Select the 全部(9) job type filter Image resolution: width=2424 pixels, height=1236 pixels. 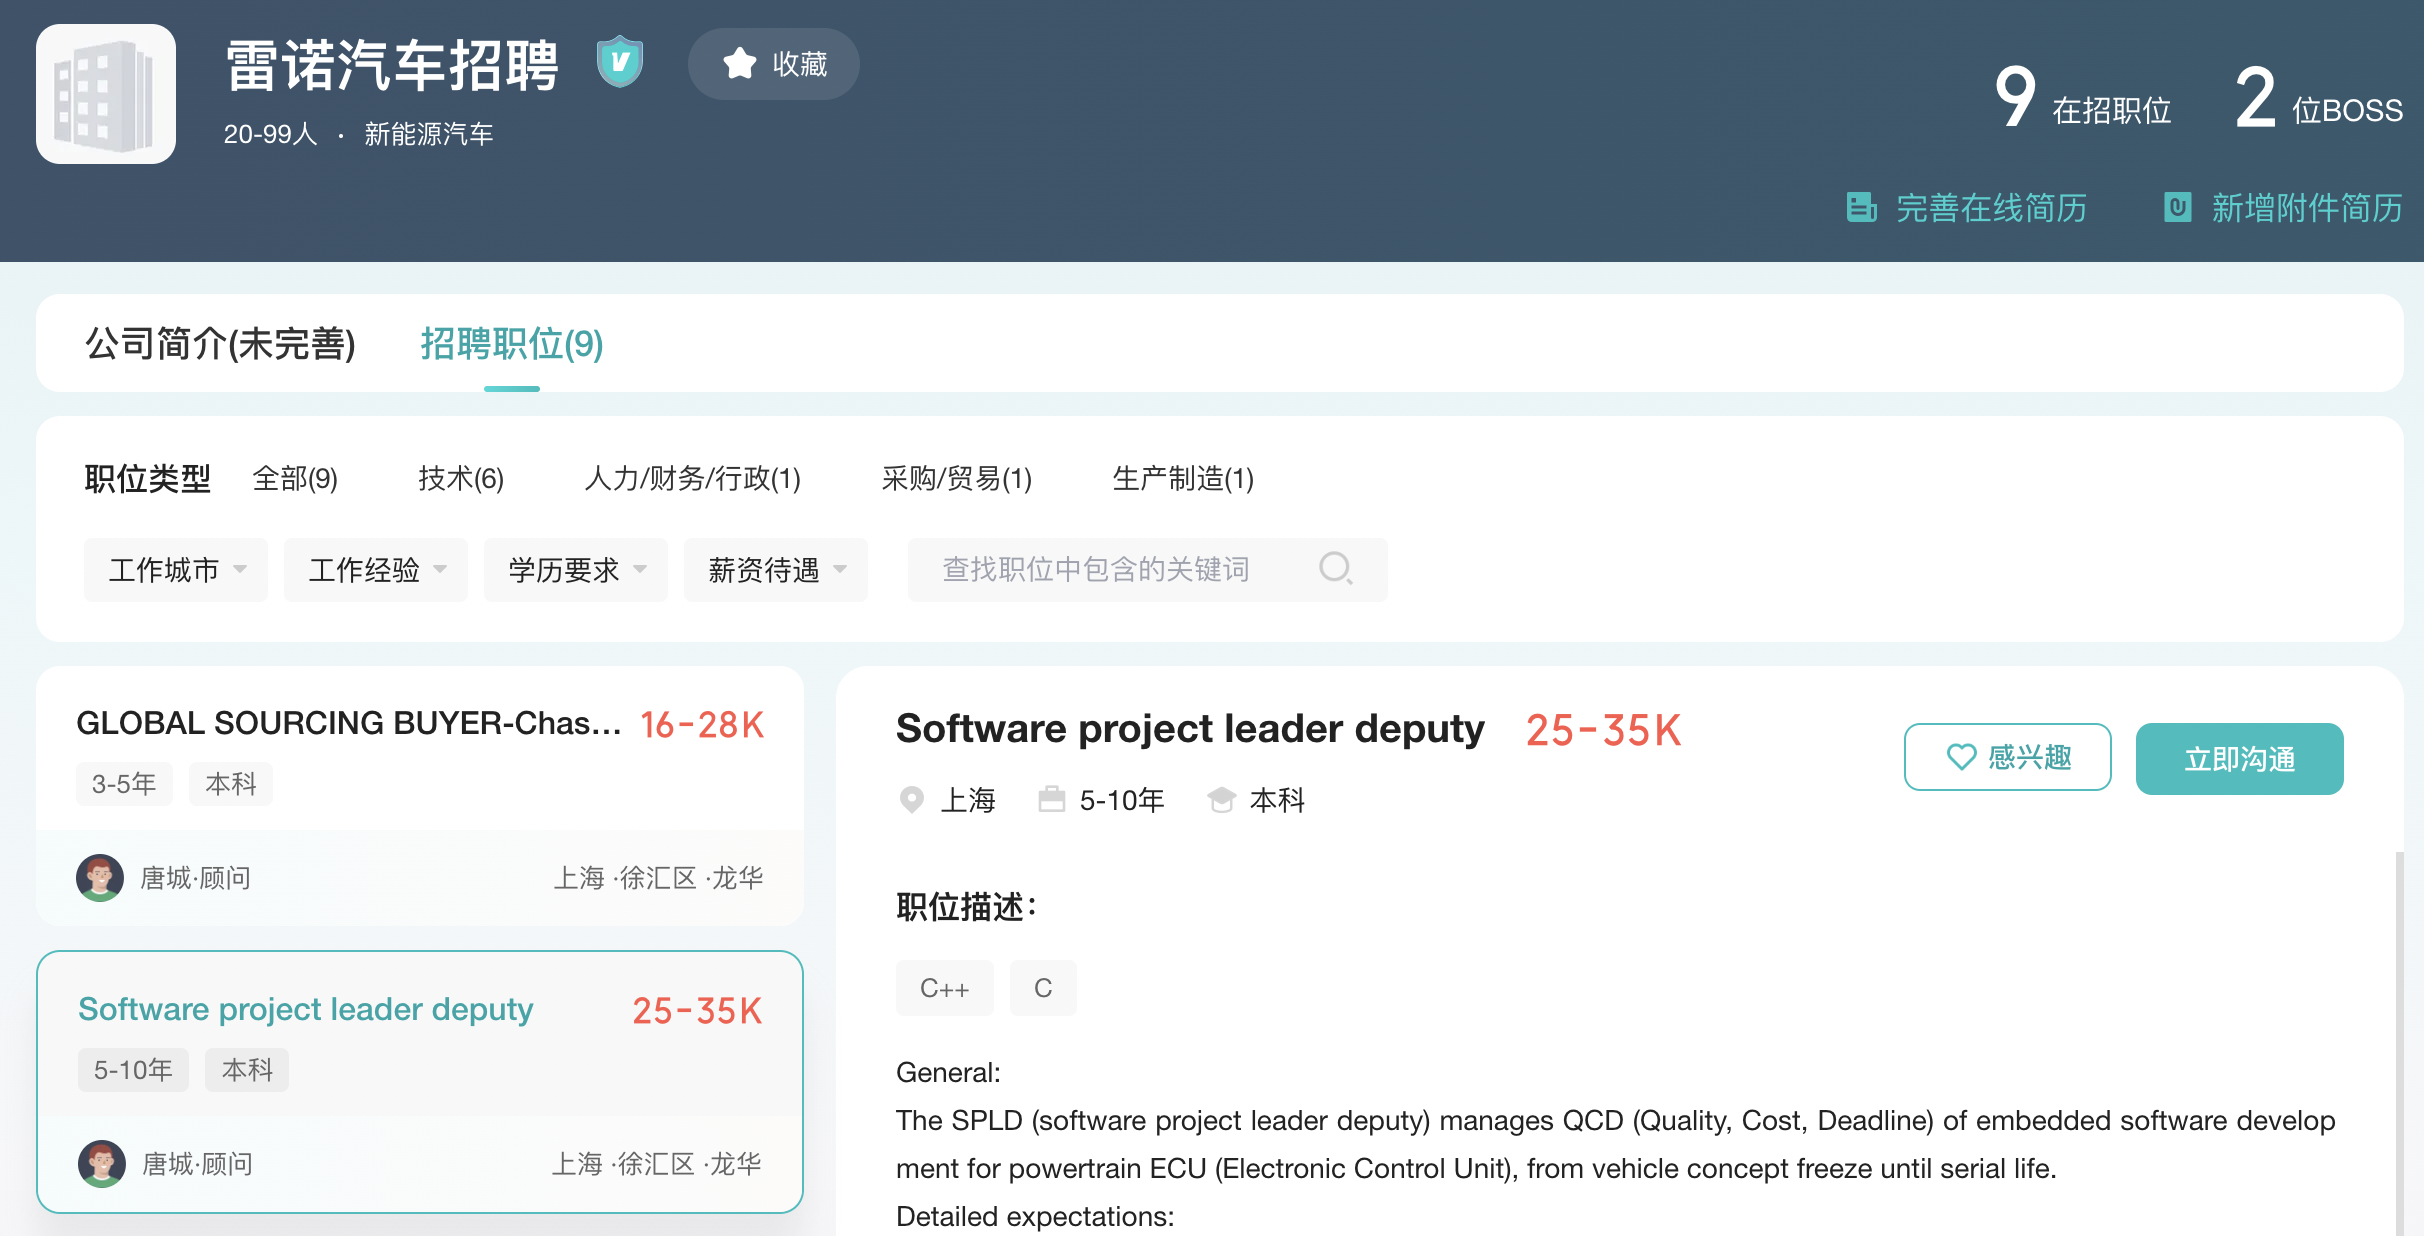(x=295, y=478)
